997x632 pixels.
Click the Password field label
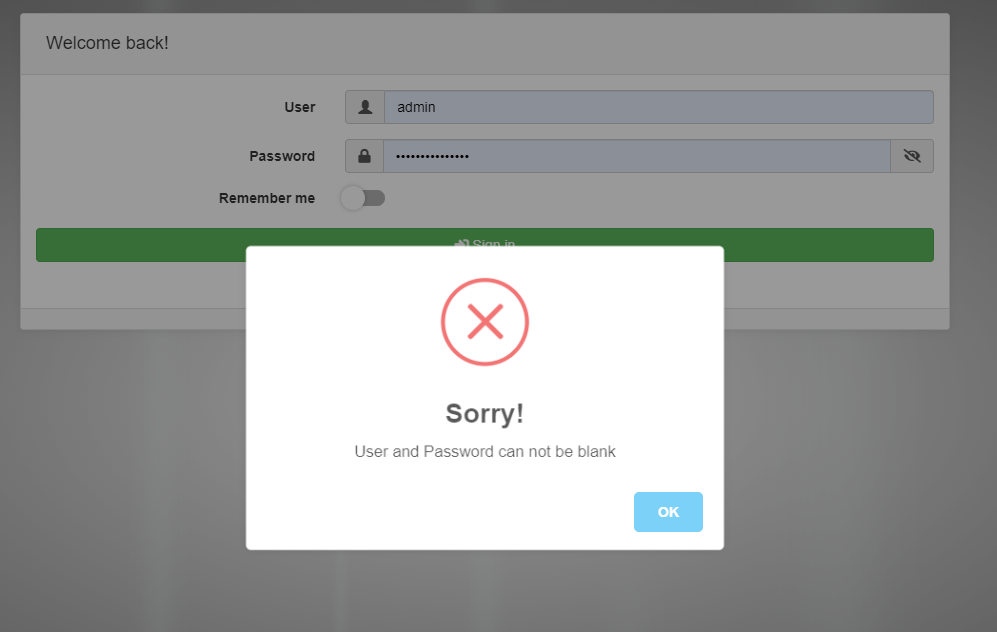coord(282,156)
